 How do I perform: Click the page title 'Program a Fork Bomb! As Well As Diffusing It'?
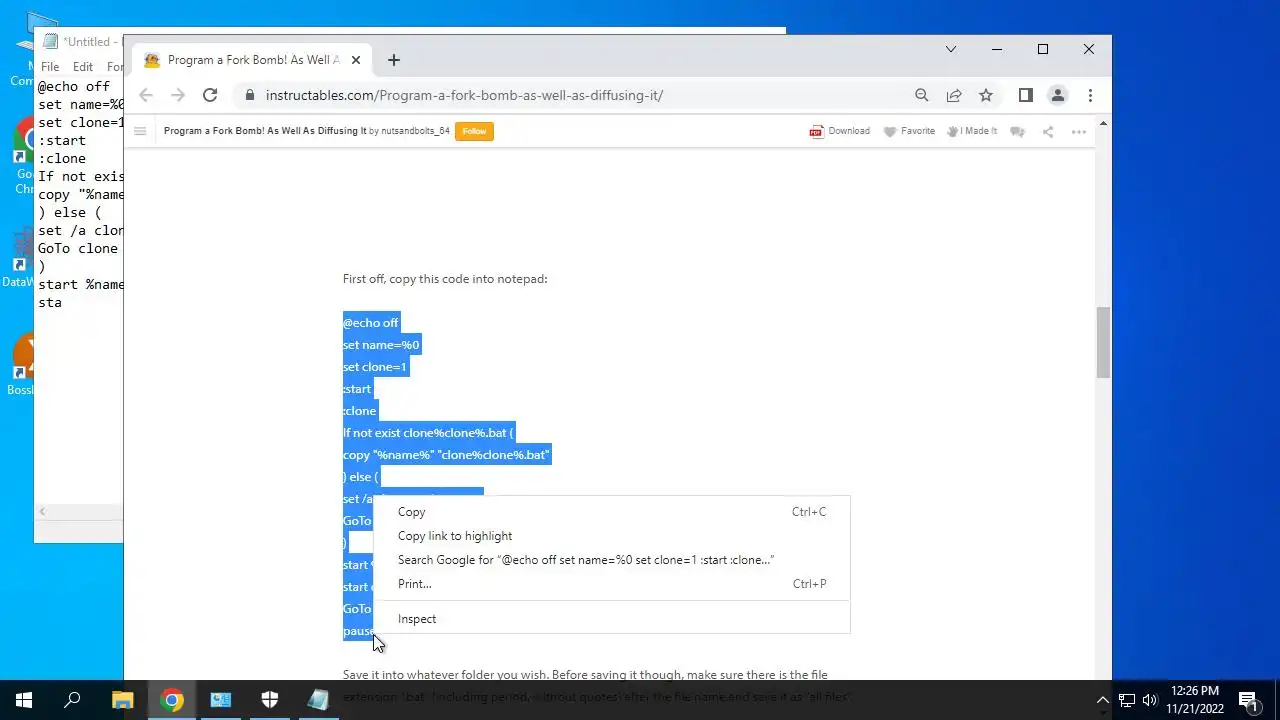265,131
